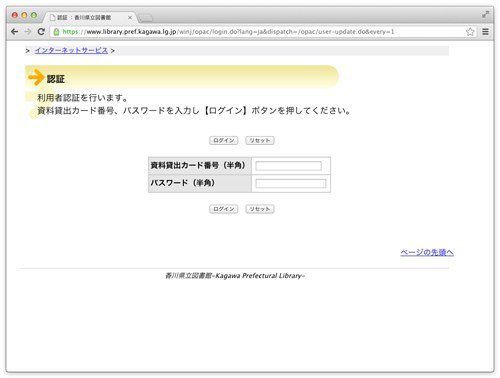The width and height of the screenshot is (500, 378).
Task: Click the lower ログイン button
Action: point(224,209)
